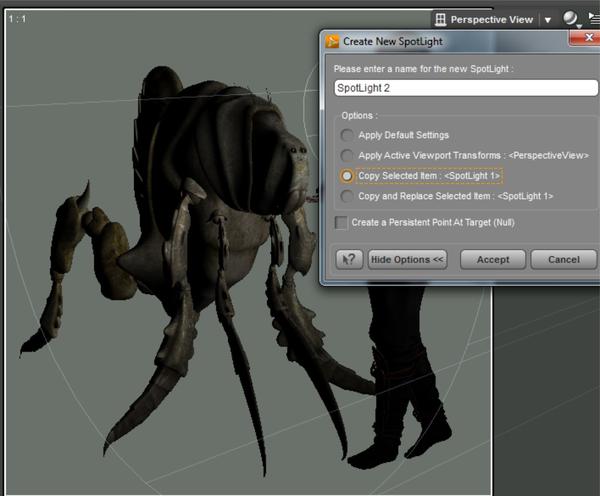Click the Options group label
This screenshot has height=496, width=600.
[x=359, y=116]
